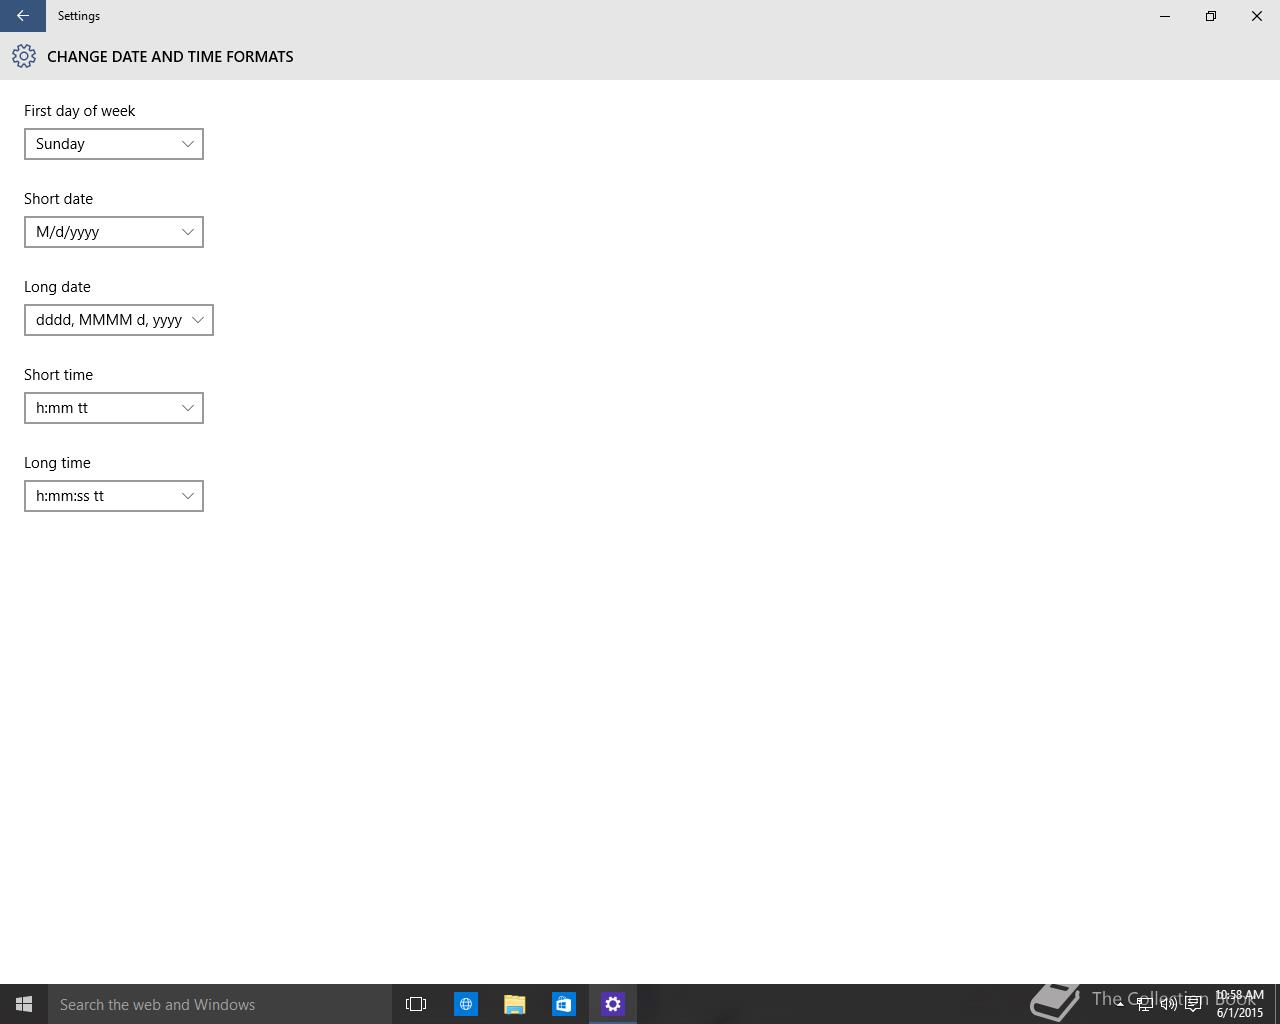
Task: Show hidden system tray icons
Action: [x=1120, y=1004]
